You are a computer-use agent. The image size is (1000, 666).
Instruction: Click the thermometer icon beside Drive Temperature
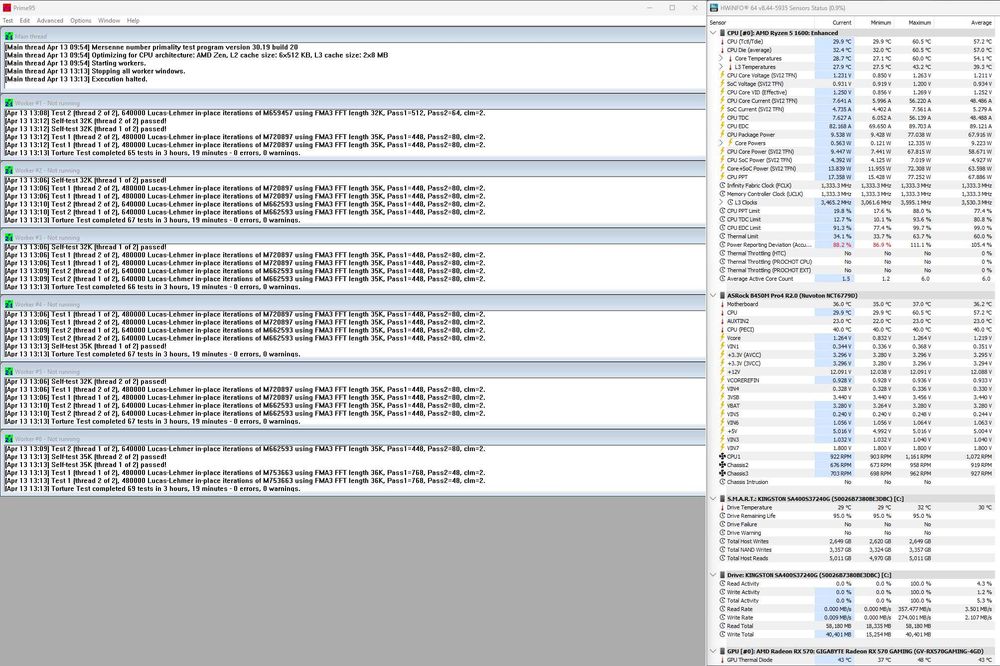pyautogui.click(x=722, y=508)
